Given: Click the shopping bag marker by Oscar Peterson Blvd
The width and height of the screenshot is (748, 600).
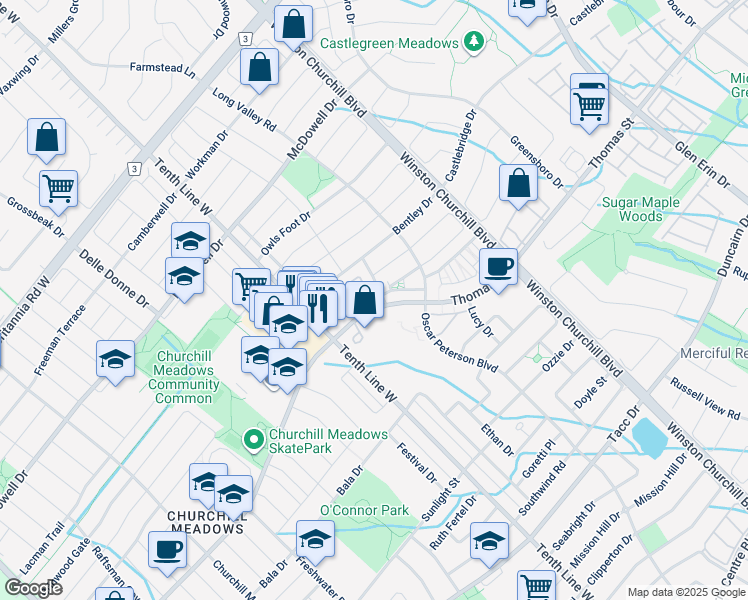Looking at the screenshot, I should (x=365, y=299).
